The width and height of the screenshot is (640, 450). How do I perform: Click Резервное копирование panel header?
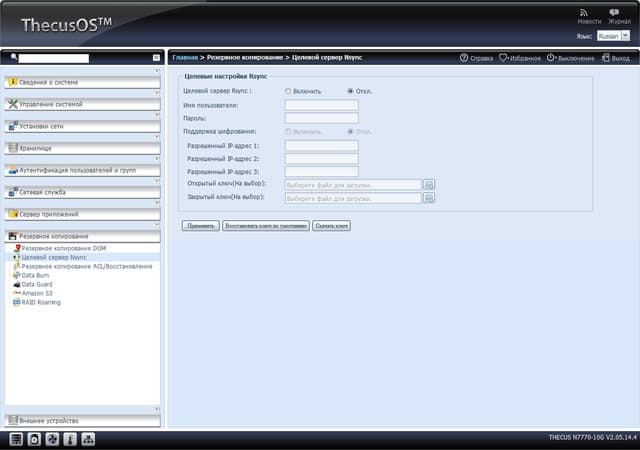point(82,236)
